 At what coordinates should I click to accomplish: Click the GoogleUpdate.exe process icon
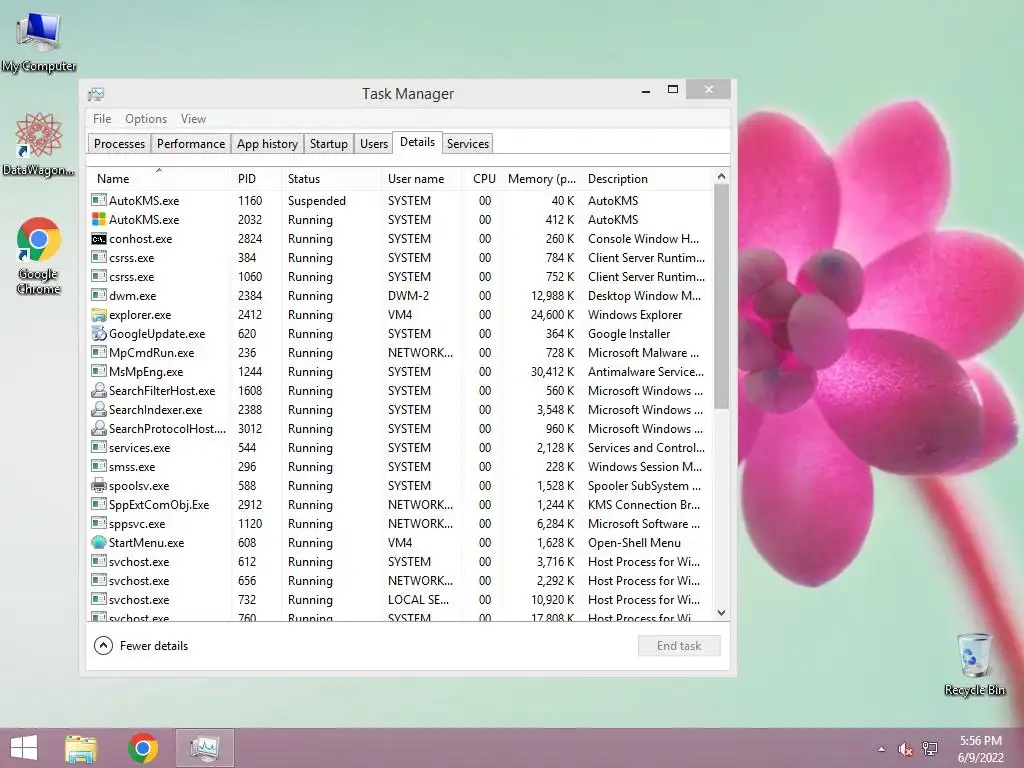pyautogui.click(x=99, y=334)
